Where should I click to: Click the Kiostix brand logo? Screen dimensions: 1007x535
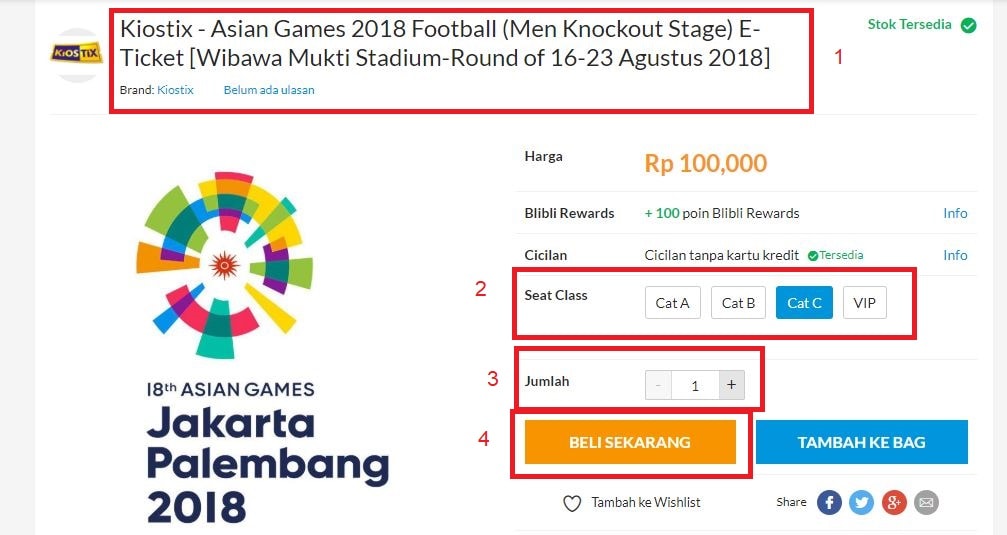[76, 53]
